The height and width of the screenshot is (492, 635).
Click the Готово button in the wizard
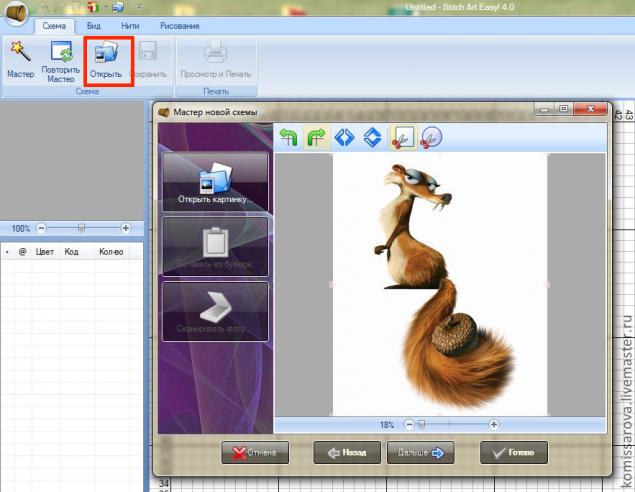(514, 452)
